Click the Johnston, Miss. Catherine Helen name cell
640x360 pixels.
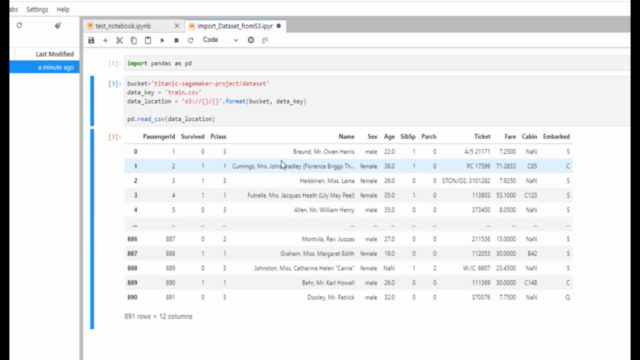click(x=304, y=268)
